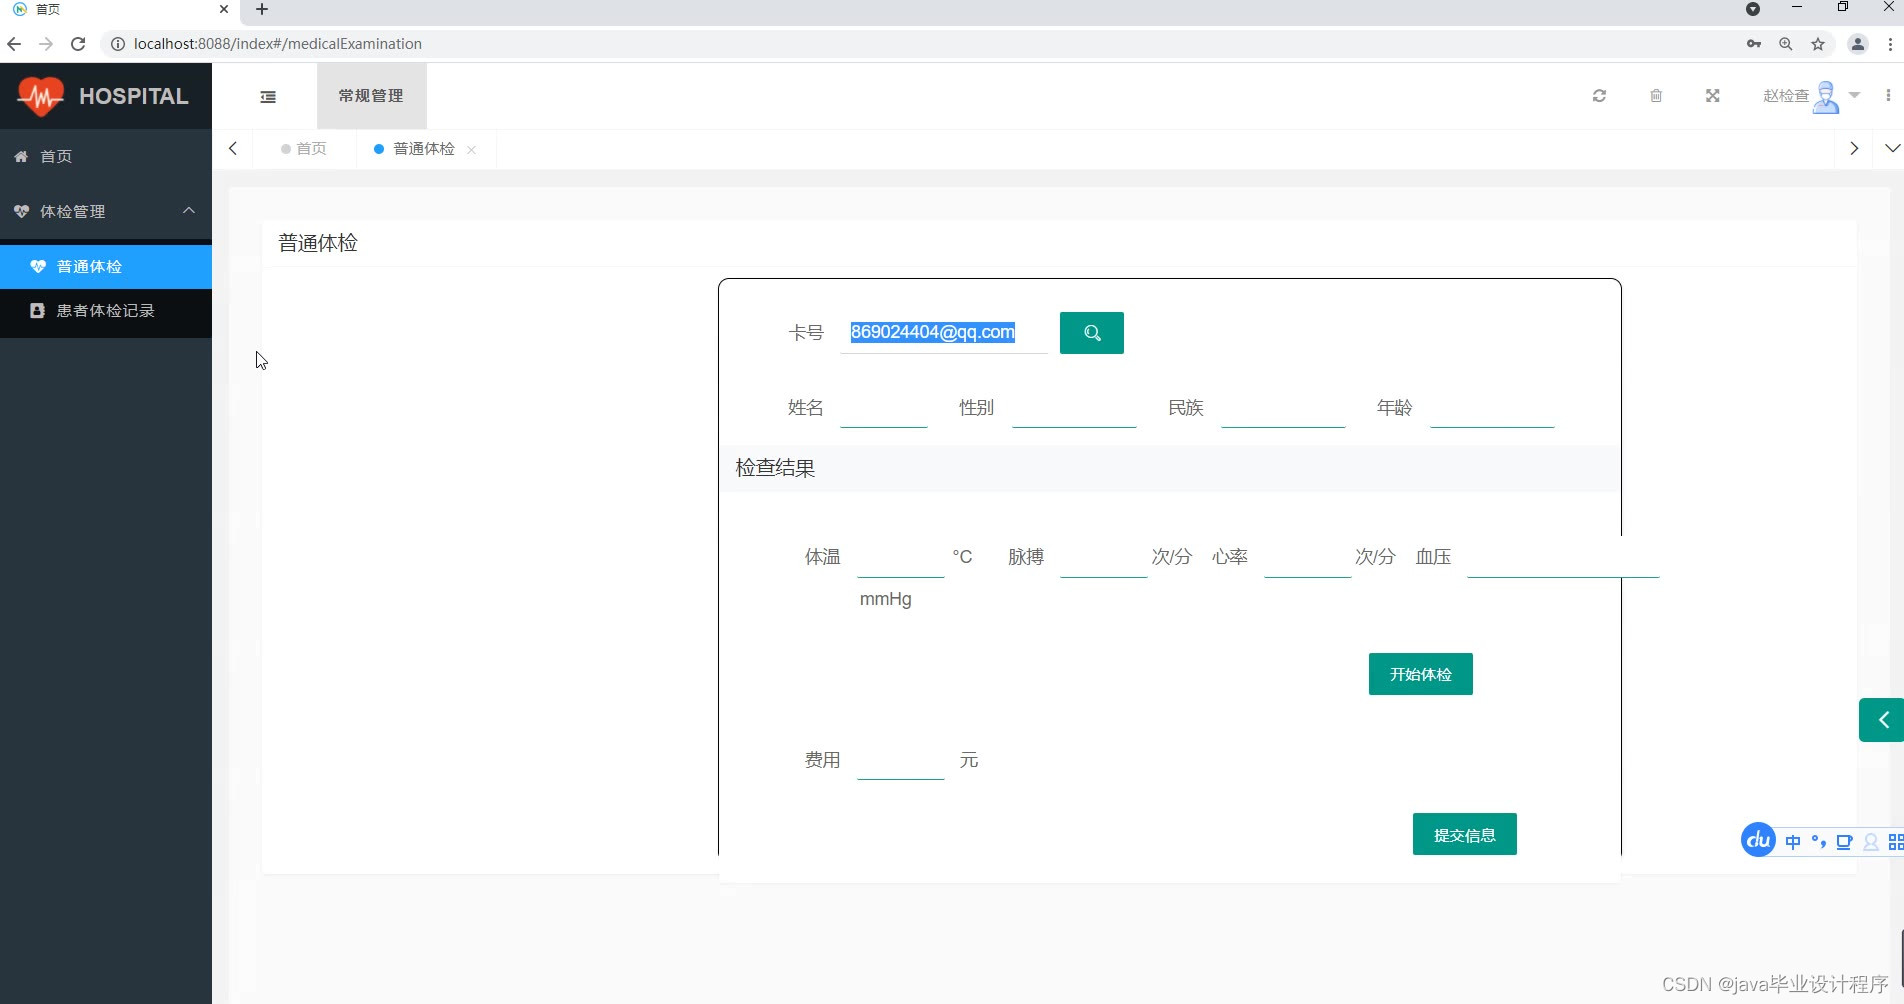Close the 首页 browser tab
1904x1004 pixels.
click(224, 9)
